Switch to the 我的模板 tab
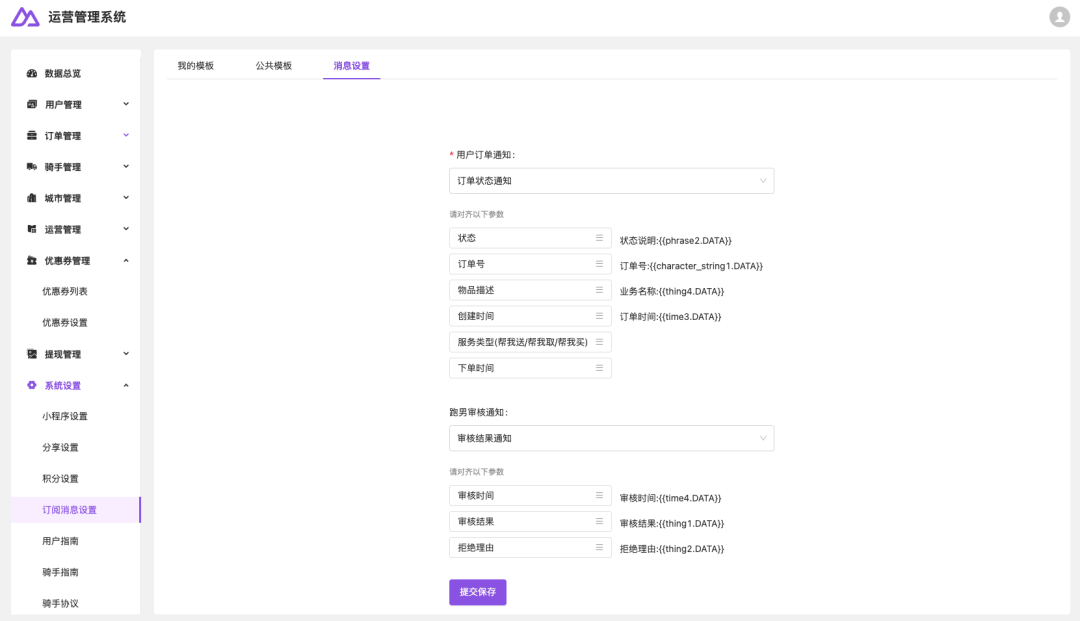Screen dimensions: 1080x621 pos(196,66)
